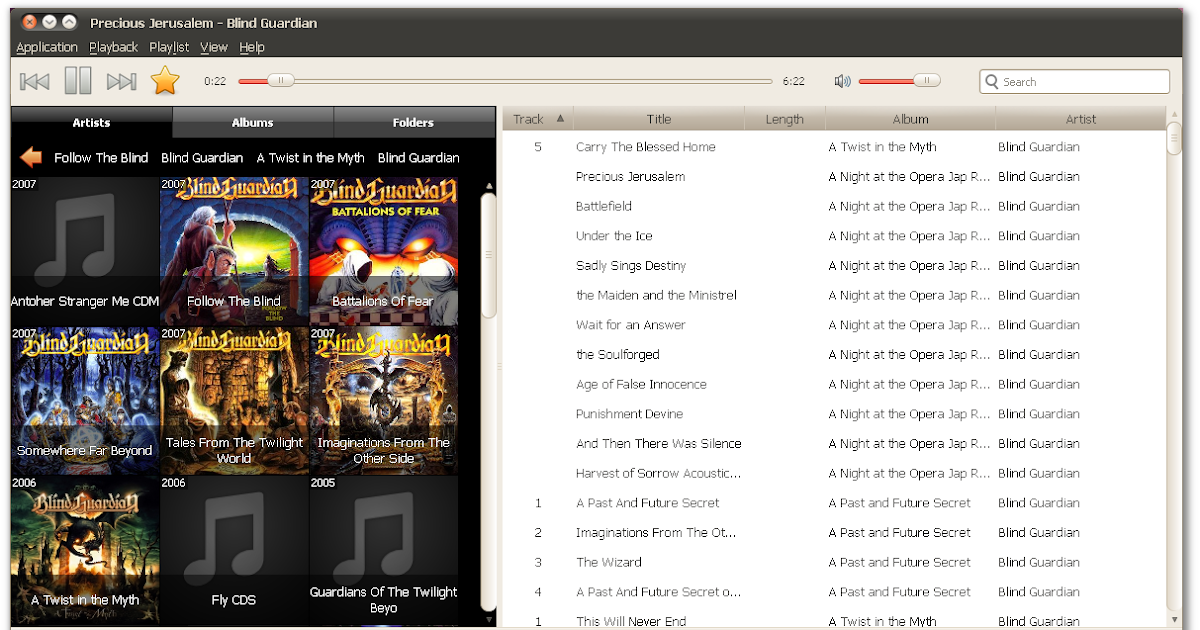Switch to the Albums tab
This screenshot has height=630, width=1200.
[x=252, y=122]
